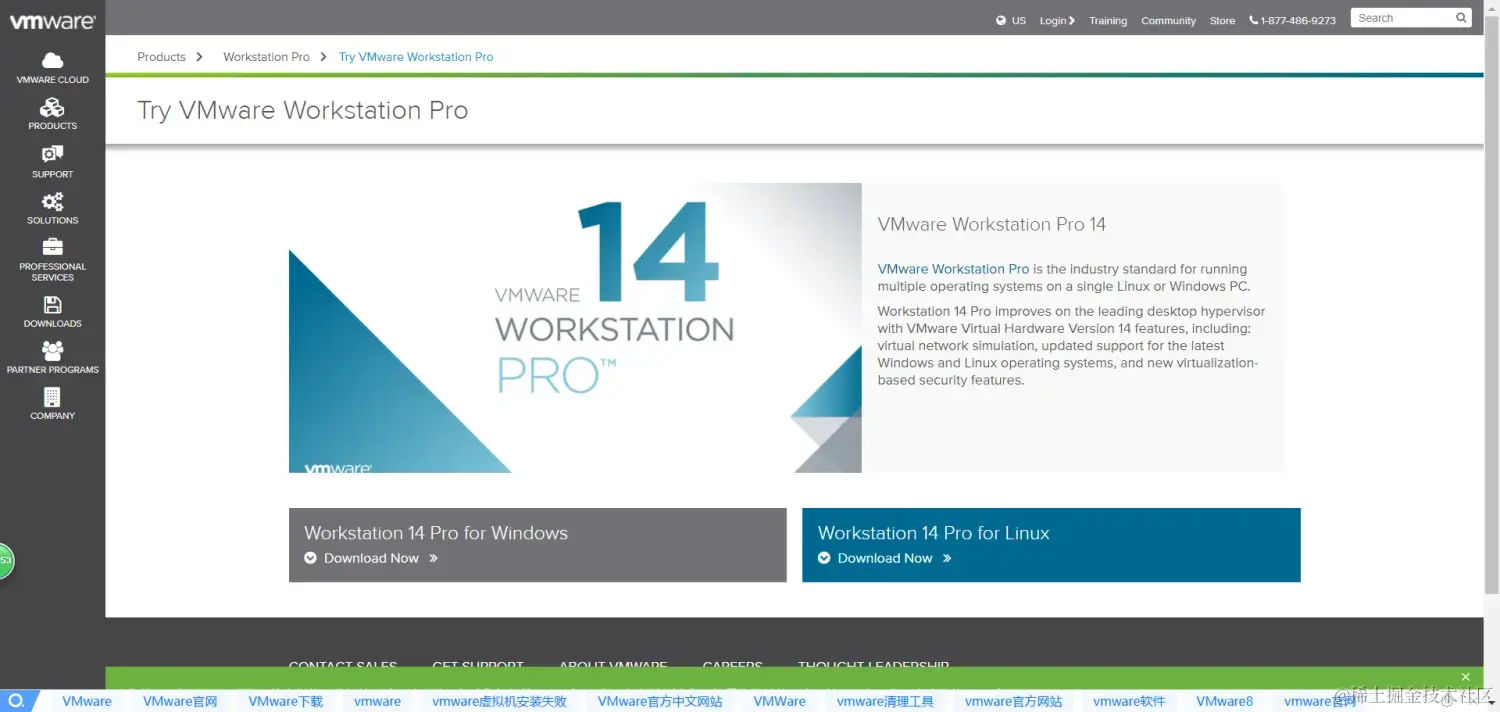Open the Professional Services briefcase icon
The width and height of the screenshot is (1500, 712).
click(52, 247)
